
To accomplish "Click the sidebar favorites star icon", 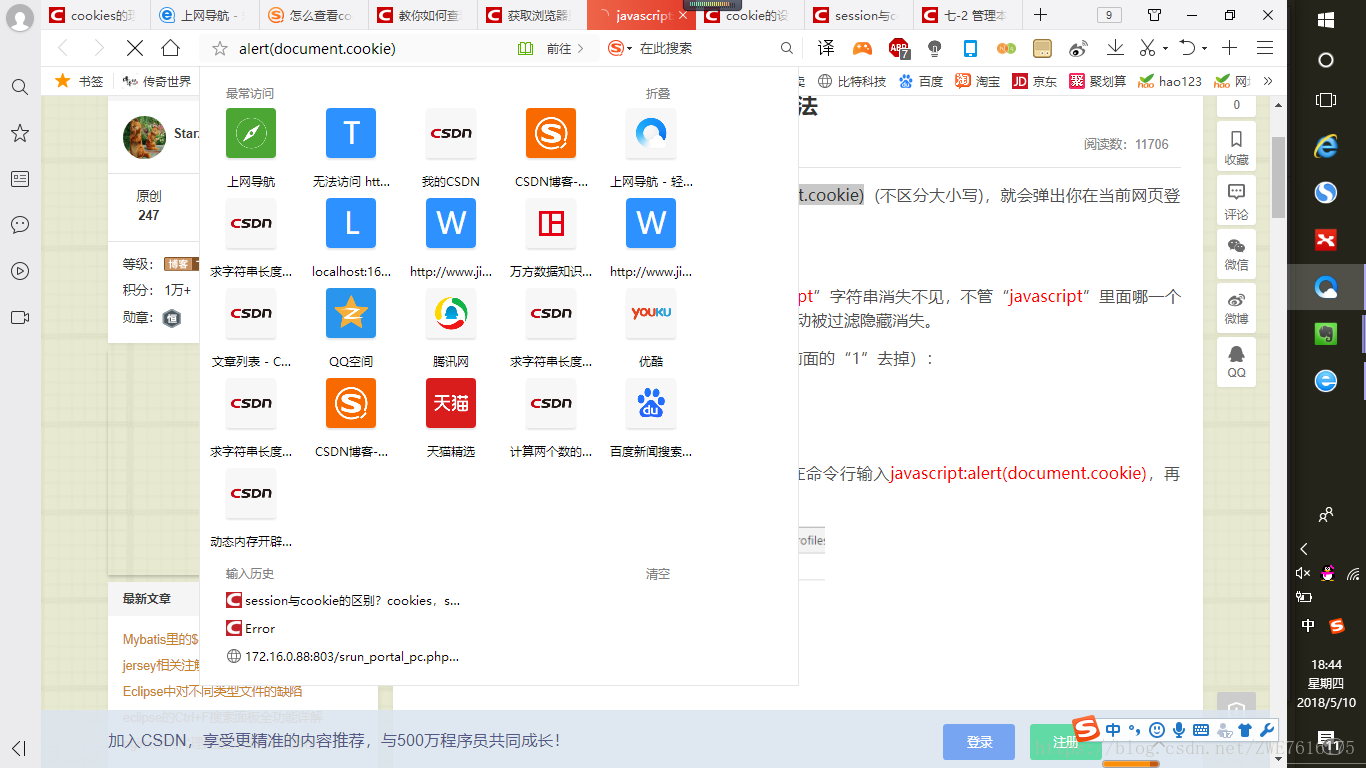I will 20,133.
